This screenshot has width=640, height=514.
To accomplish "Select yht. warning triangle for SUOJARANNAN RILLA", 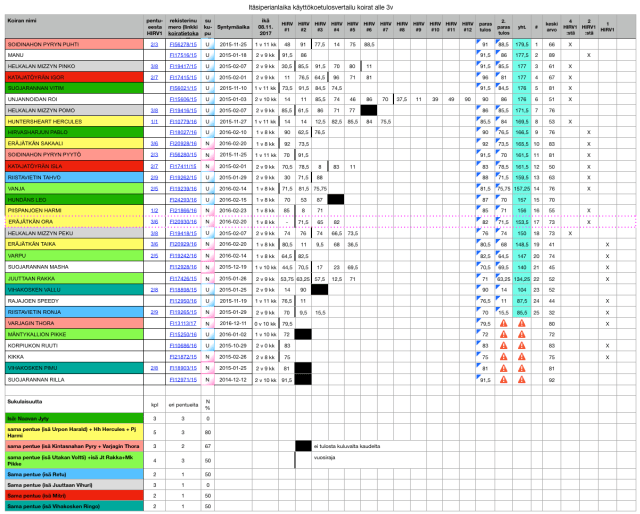I will (x=523, y=380).
